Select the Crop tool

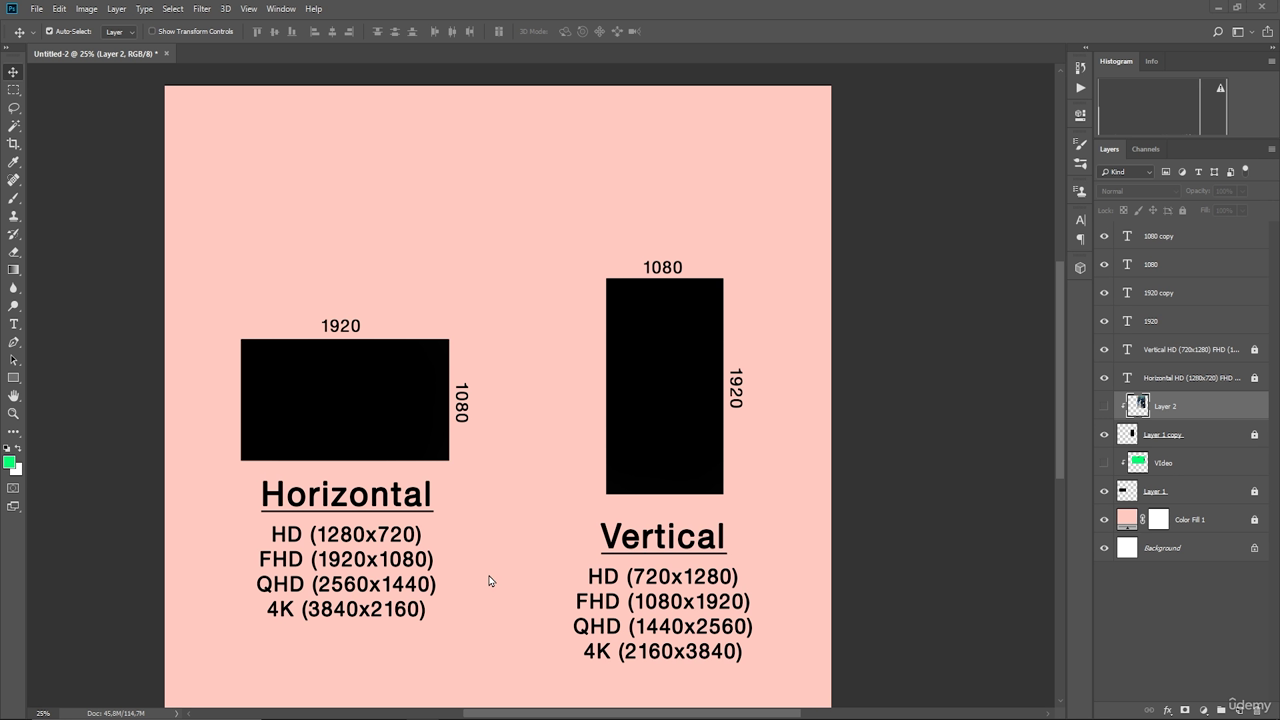pos(13,144)
